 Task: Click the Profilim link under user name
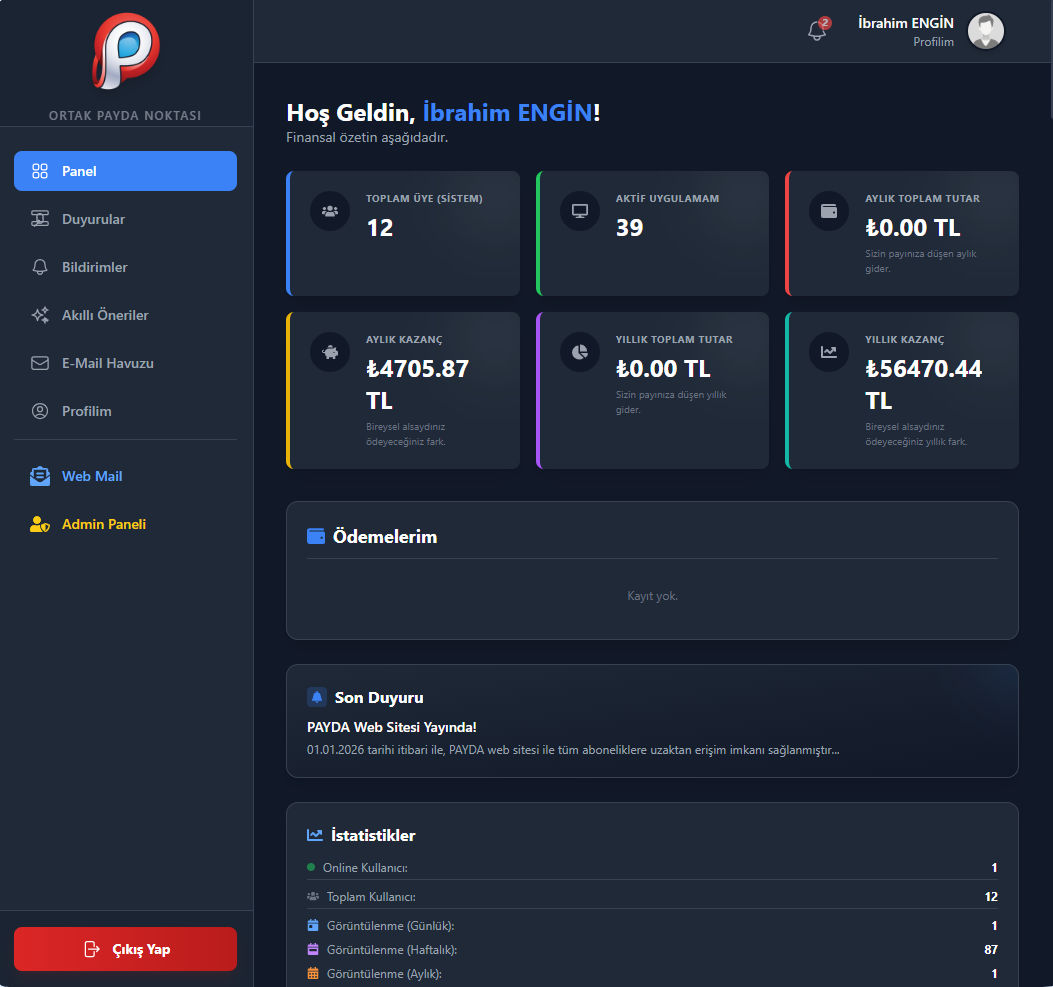(x=933, y=42)
